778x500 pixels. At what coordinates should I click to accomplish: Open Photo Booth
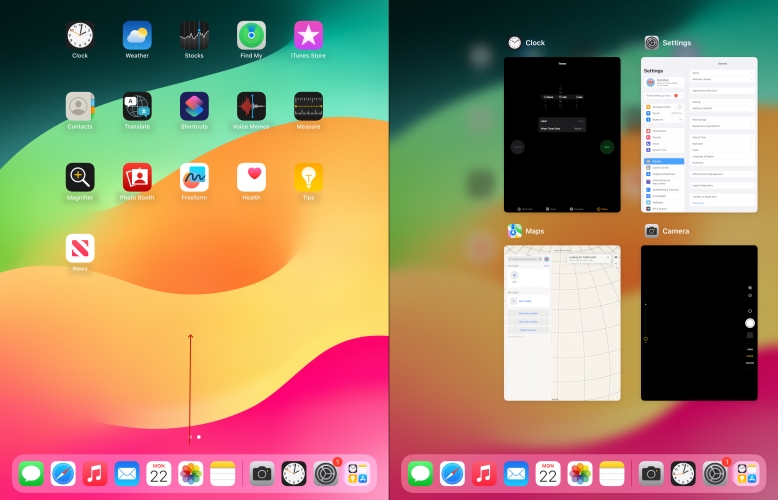(137, 177)
